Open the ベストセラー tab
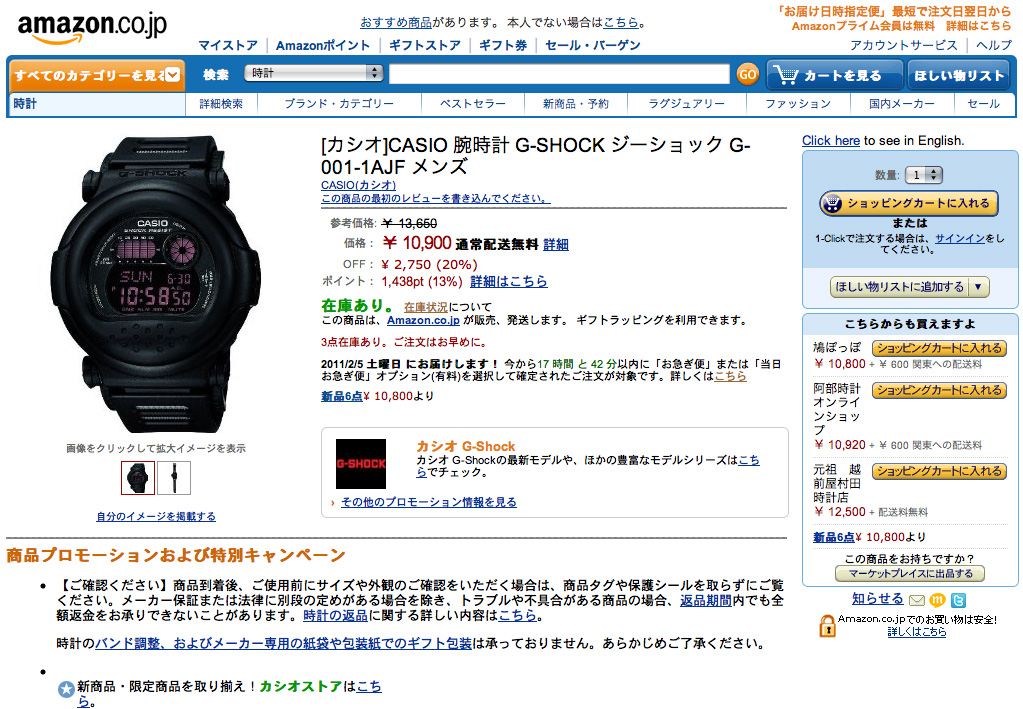Viewport: 1023px width, 709px height. (472, 104)
